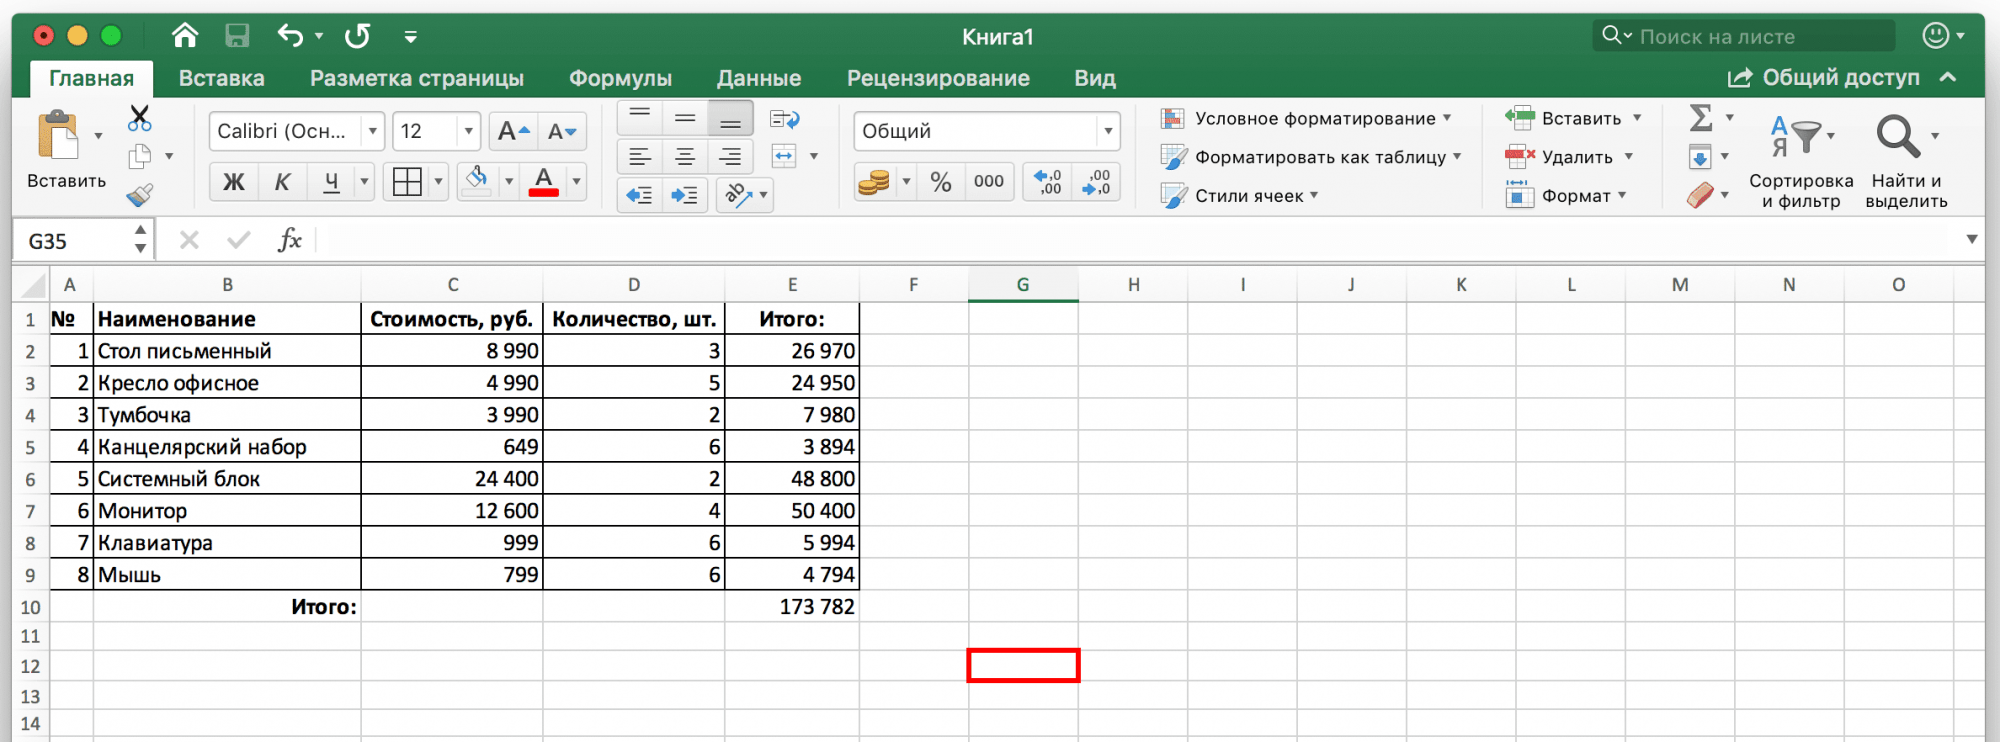This screenshot has width=2000, height=742.
Task: Open the Вставить paste options arrow
Action: pyautogui.click(x=98, y=136)
